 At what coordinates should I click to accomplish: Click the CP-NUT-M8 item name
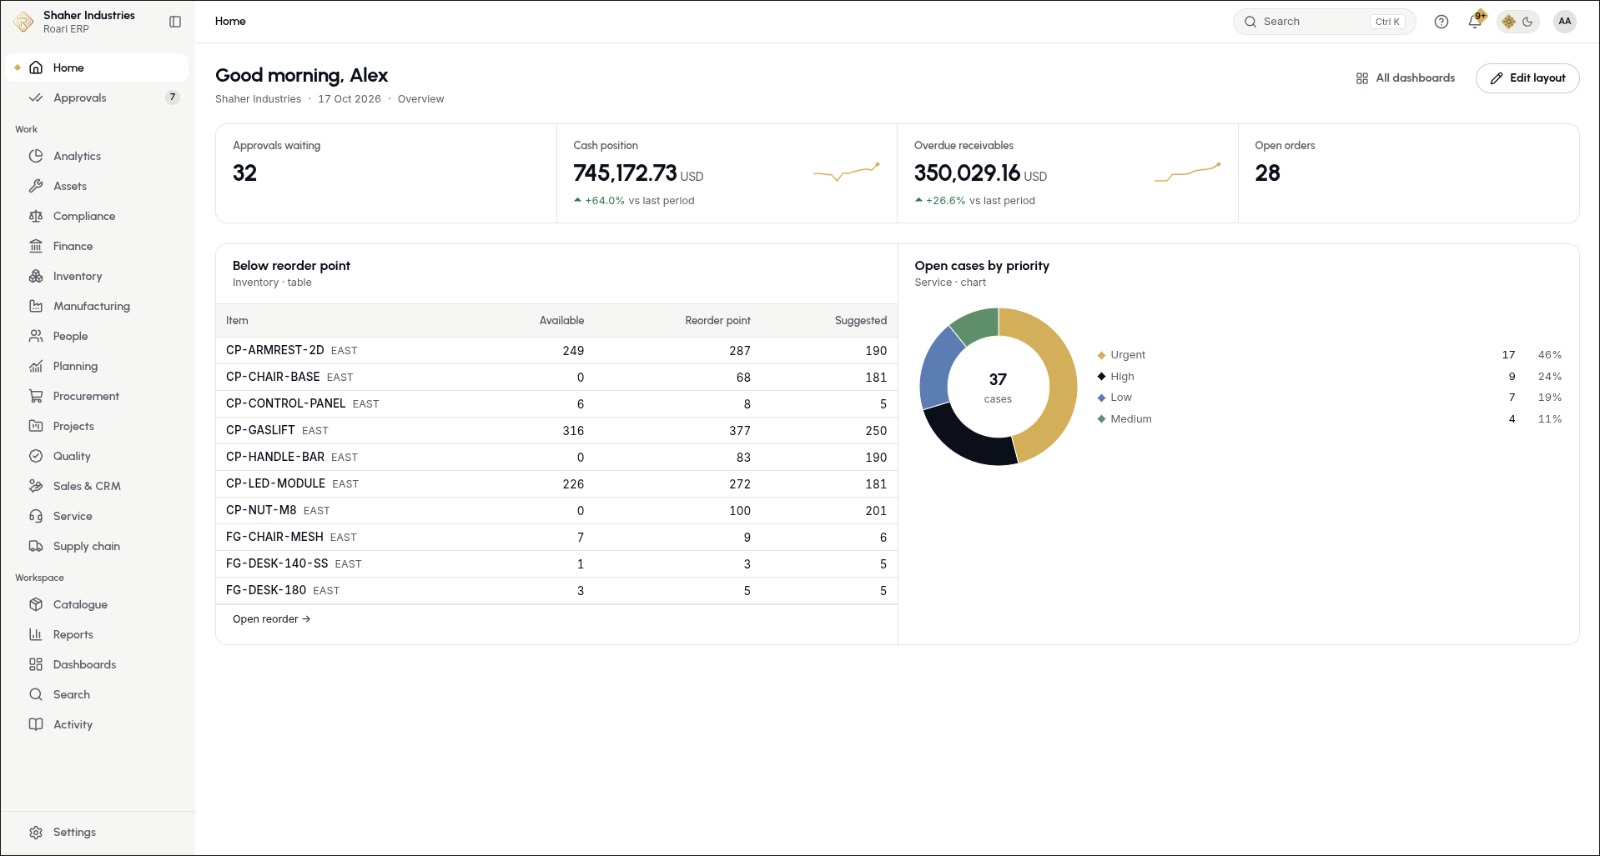[261, 510]
